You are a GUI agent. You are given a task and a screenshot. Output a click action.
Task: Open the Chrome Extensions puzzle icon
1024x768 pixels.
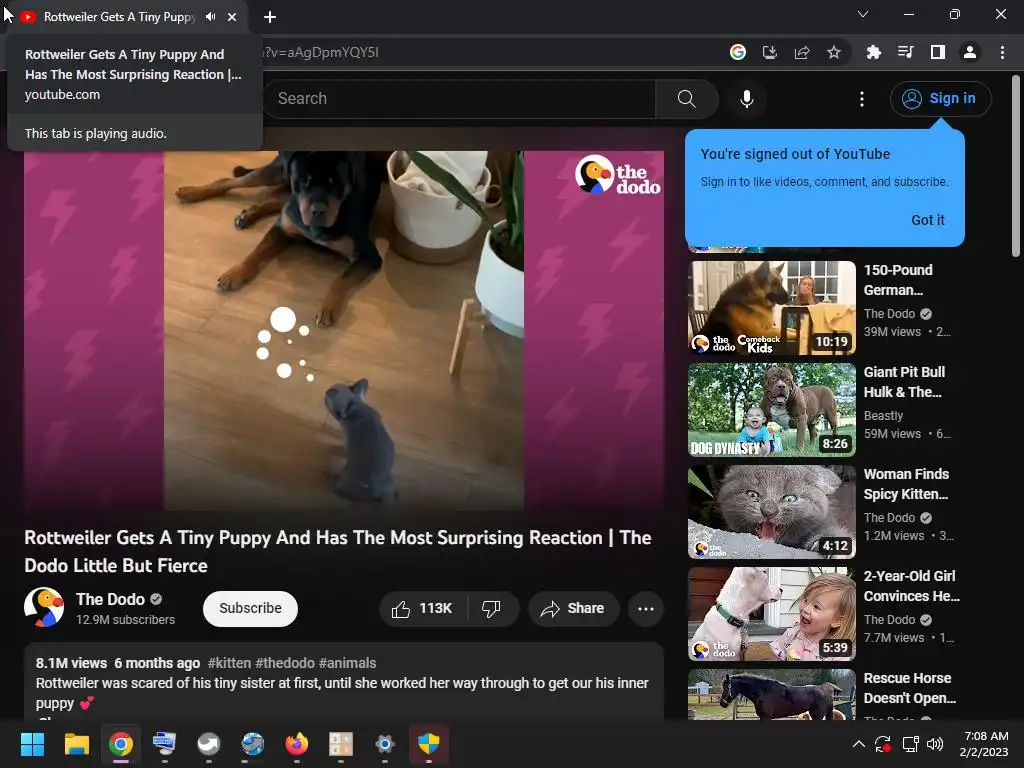pyautogui.click(x=874, y=52)
